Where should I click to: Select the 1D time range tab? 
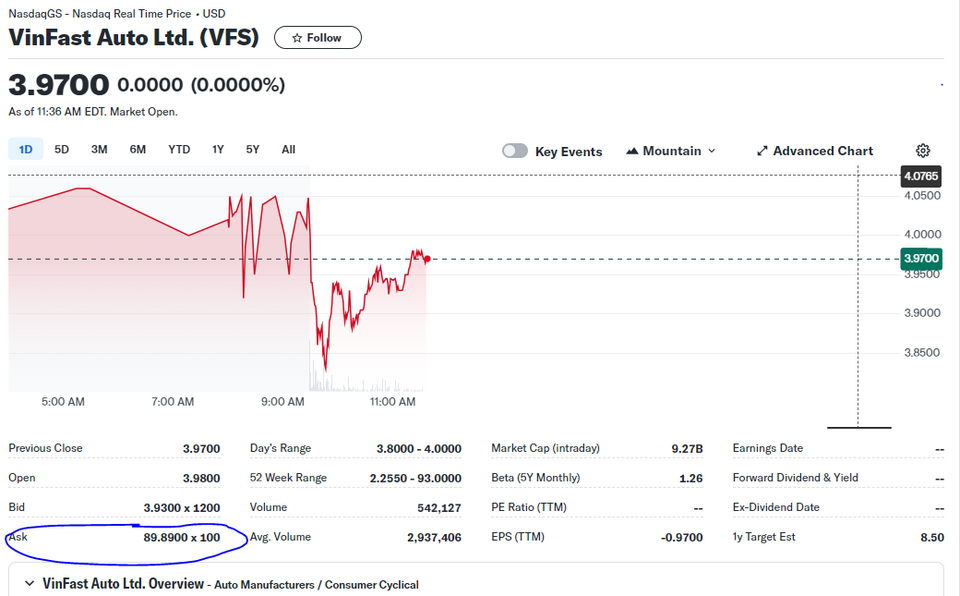[26, 149]
